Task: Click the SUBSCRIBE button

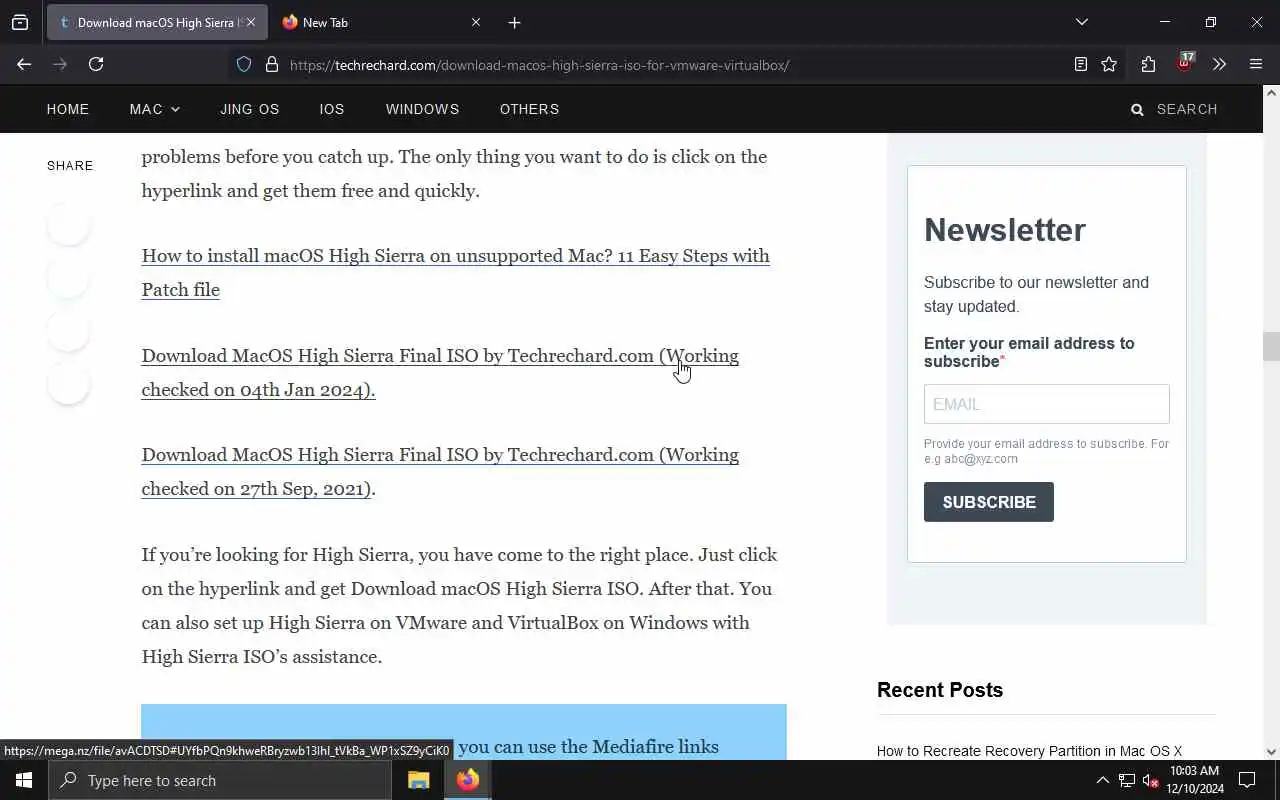Action: coord(989,502)
